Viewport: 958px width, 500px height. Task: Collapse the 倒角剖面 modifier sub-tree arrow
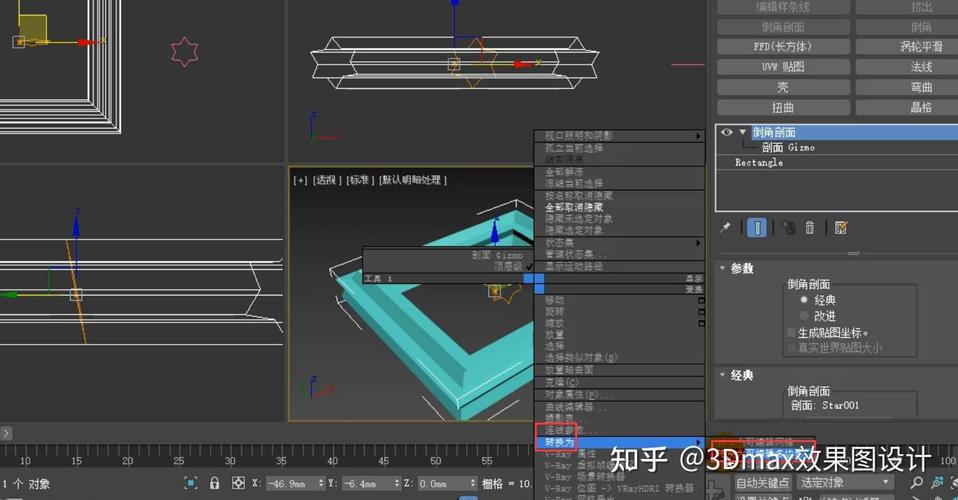742,132
